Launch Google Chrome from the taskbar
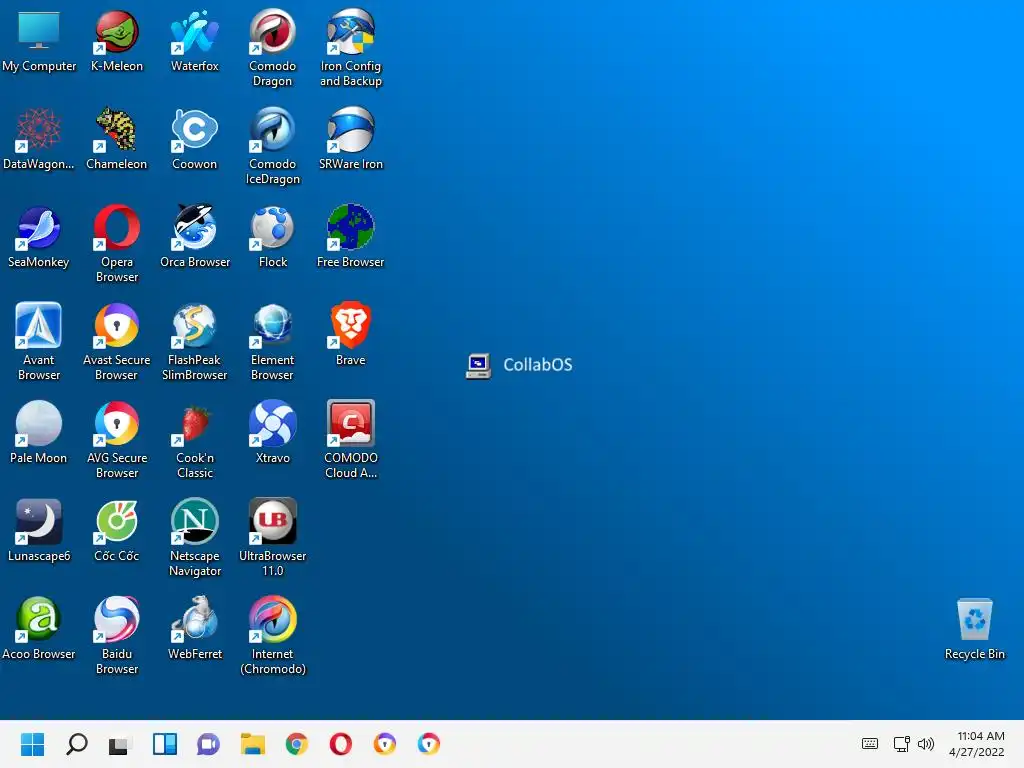 pos(296,744)
